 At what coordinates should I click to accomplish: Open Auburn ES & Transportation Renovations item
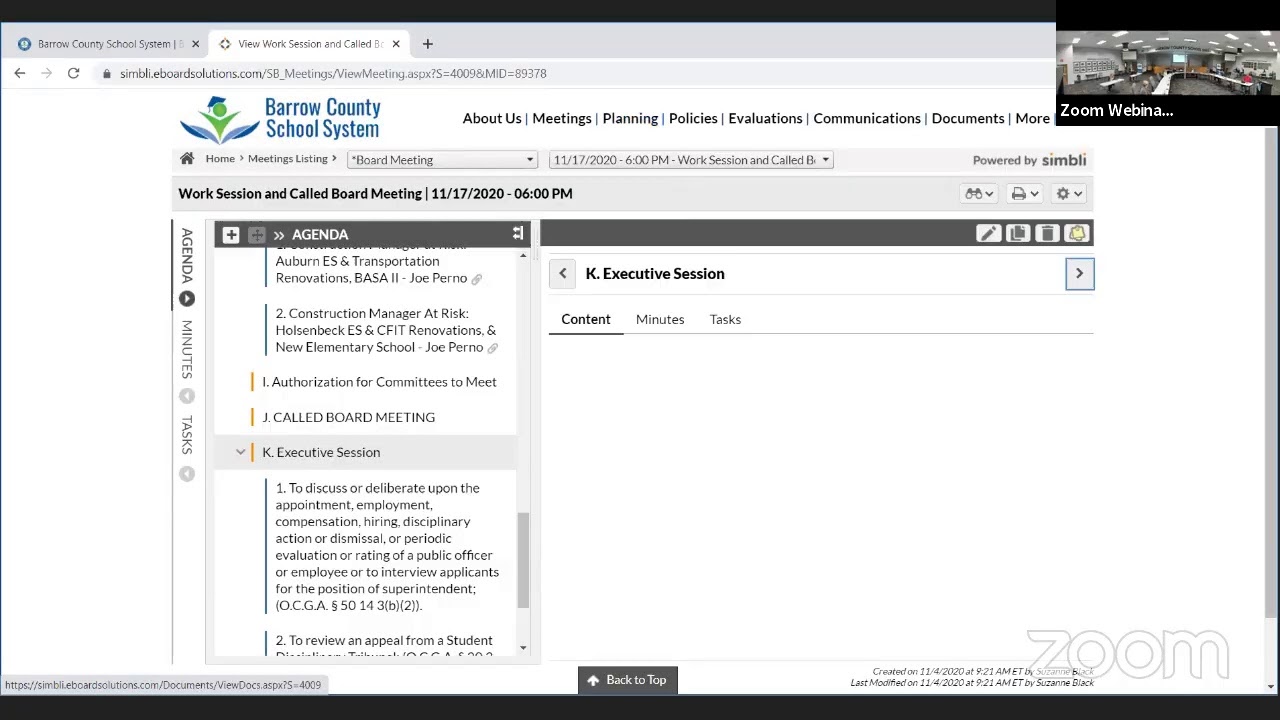371,264
